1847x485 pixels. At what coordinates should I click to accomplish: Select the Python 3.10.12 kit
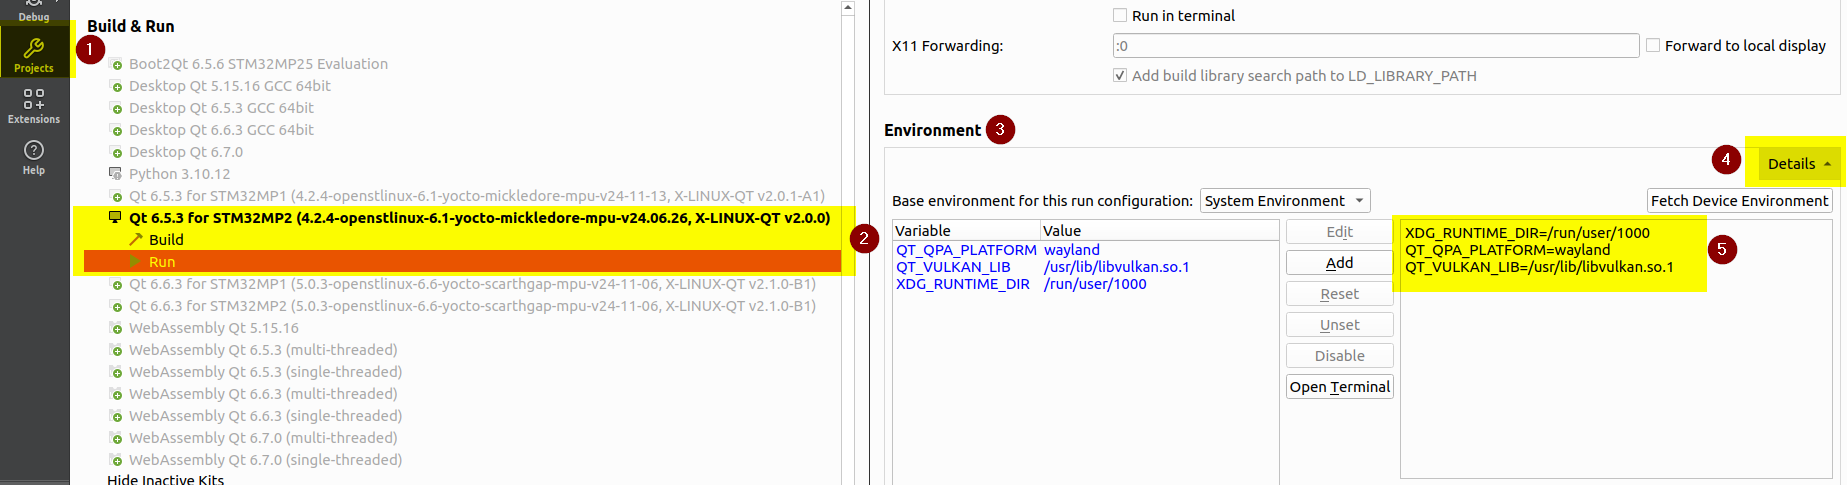179,174
